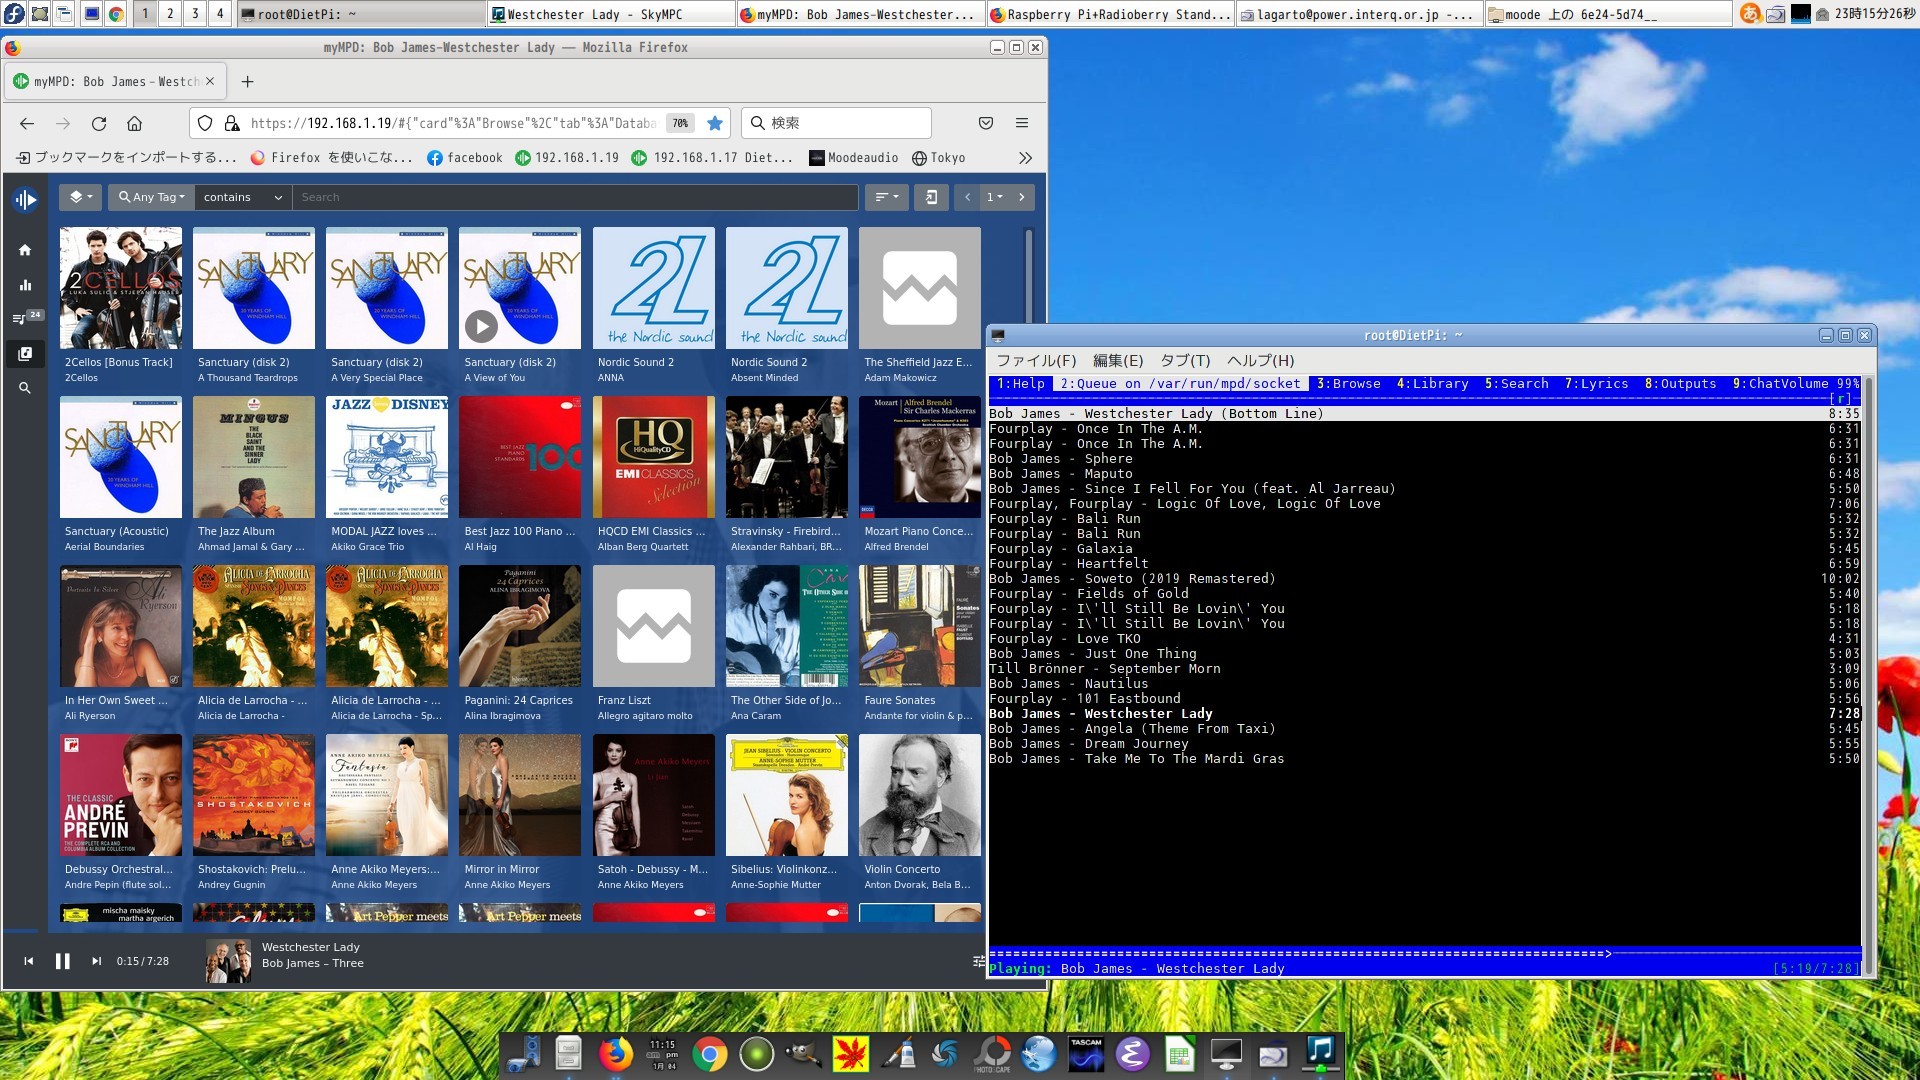The width and height of the screenshot is (1920, 1080).
Task: Open the page number 1 dropdown
Action: pos(994,197)
